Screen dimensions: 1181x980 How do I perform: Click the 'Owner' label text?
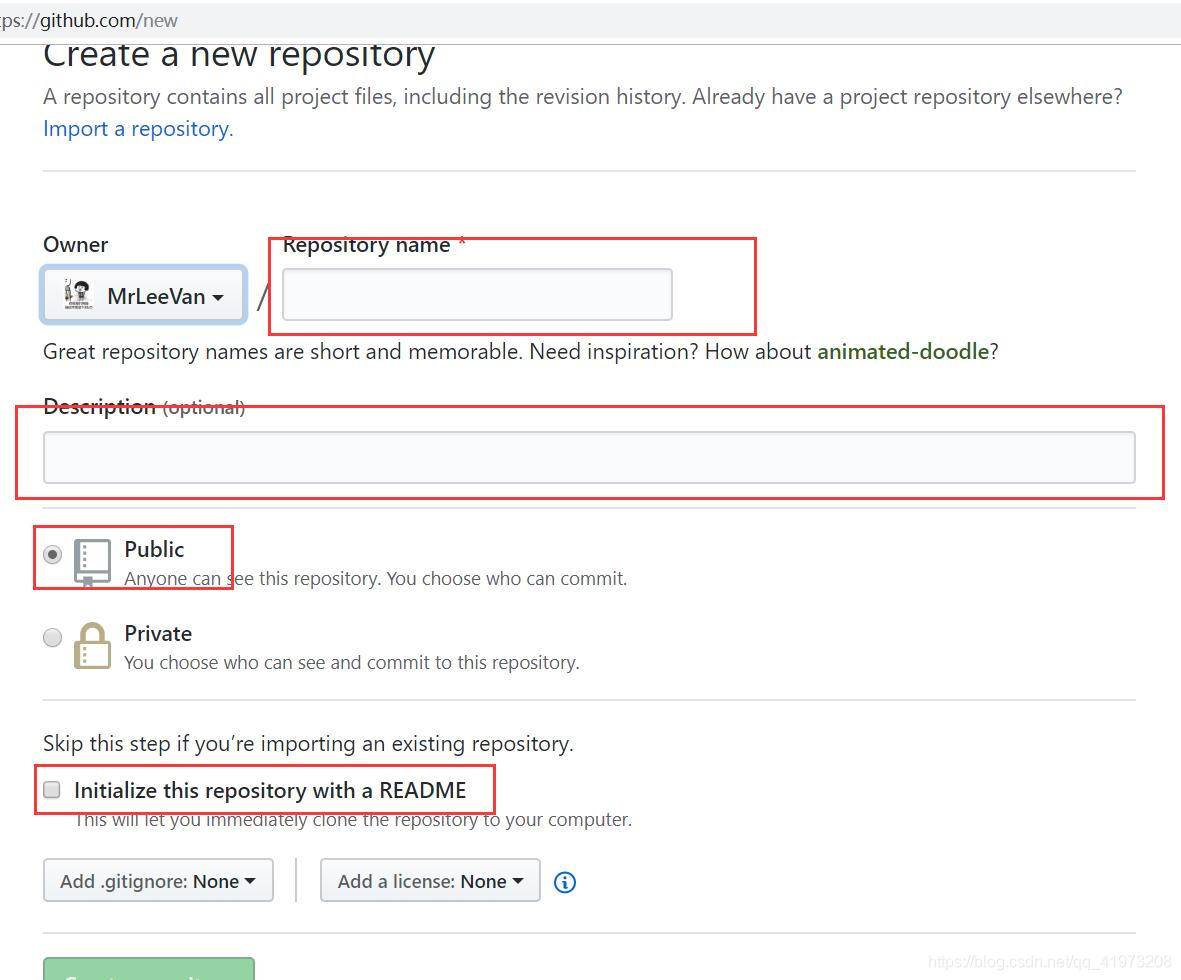click(75, 245)
